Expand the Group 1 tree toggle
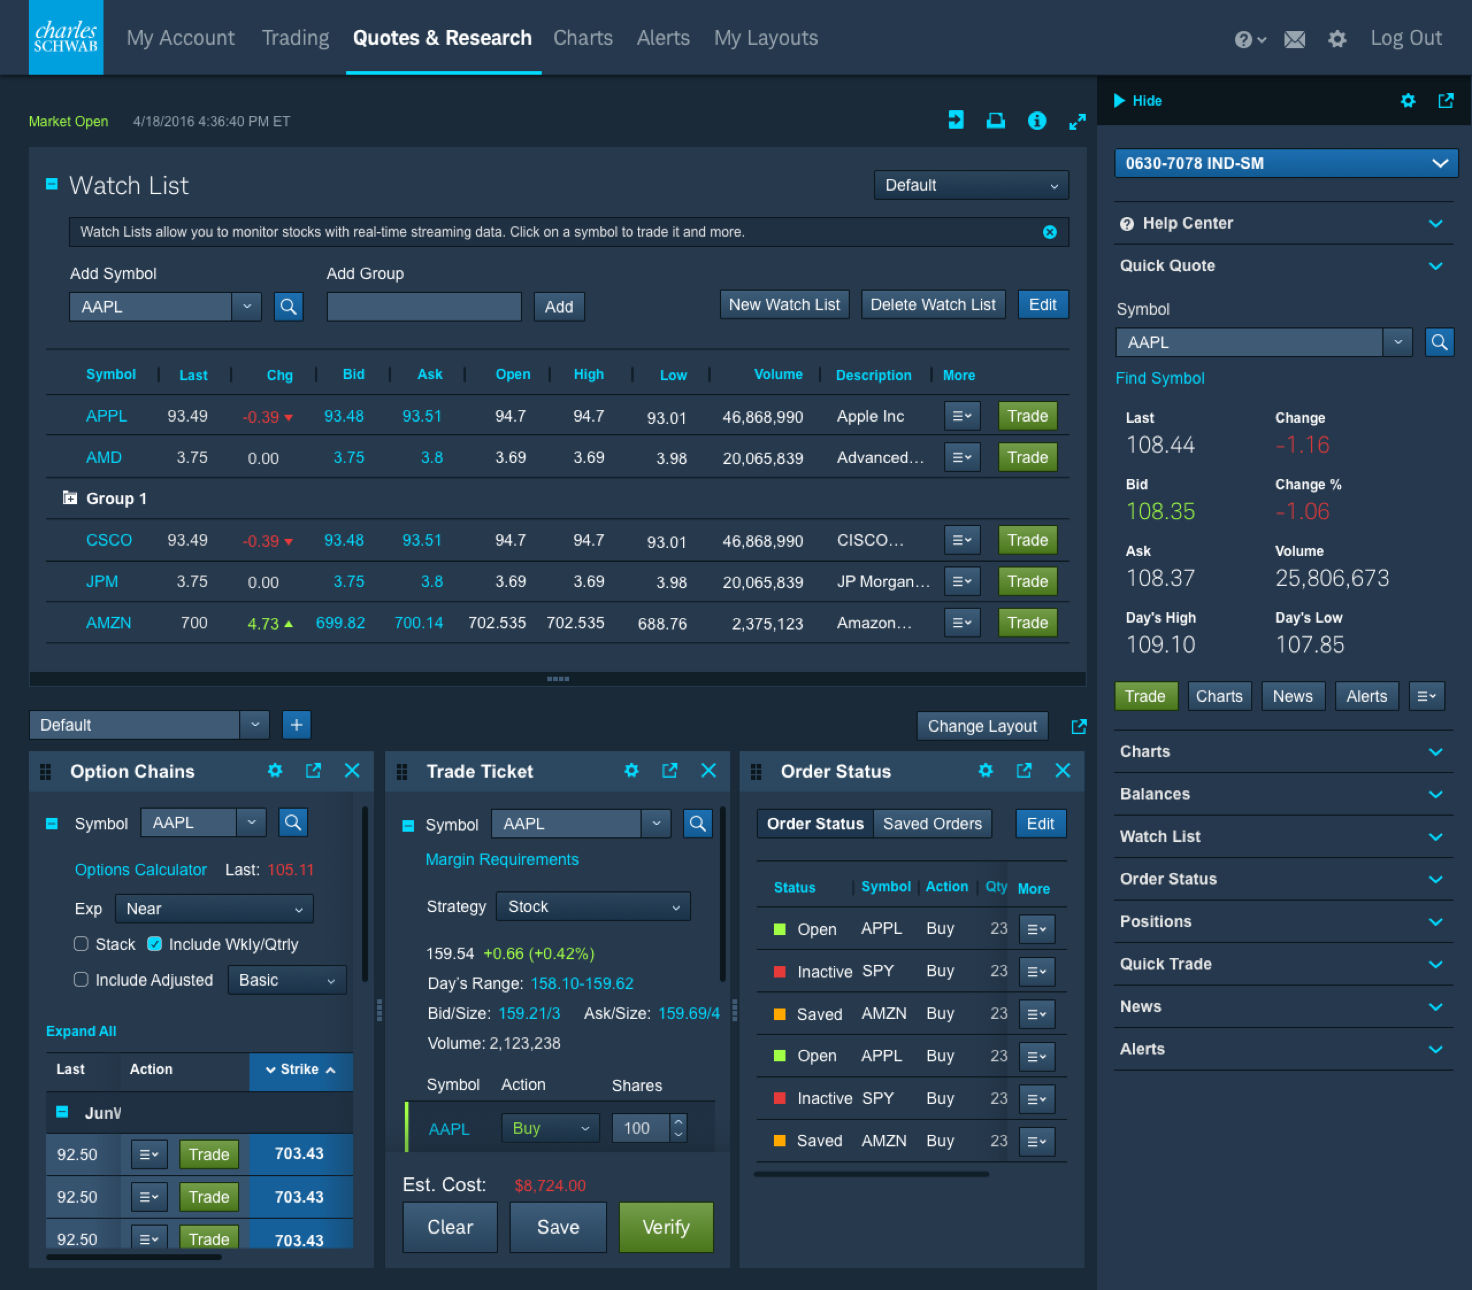The width and height of the screenshot is (1472, 1290). [70, 498]
